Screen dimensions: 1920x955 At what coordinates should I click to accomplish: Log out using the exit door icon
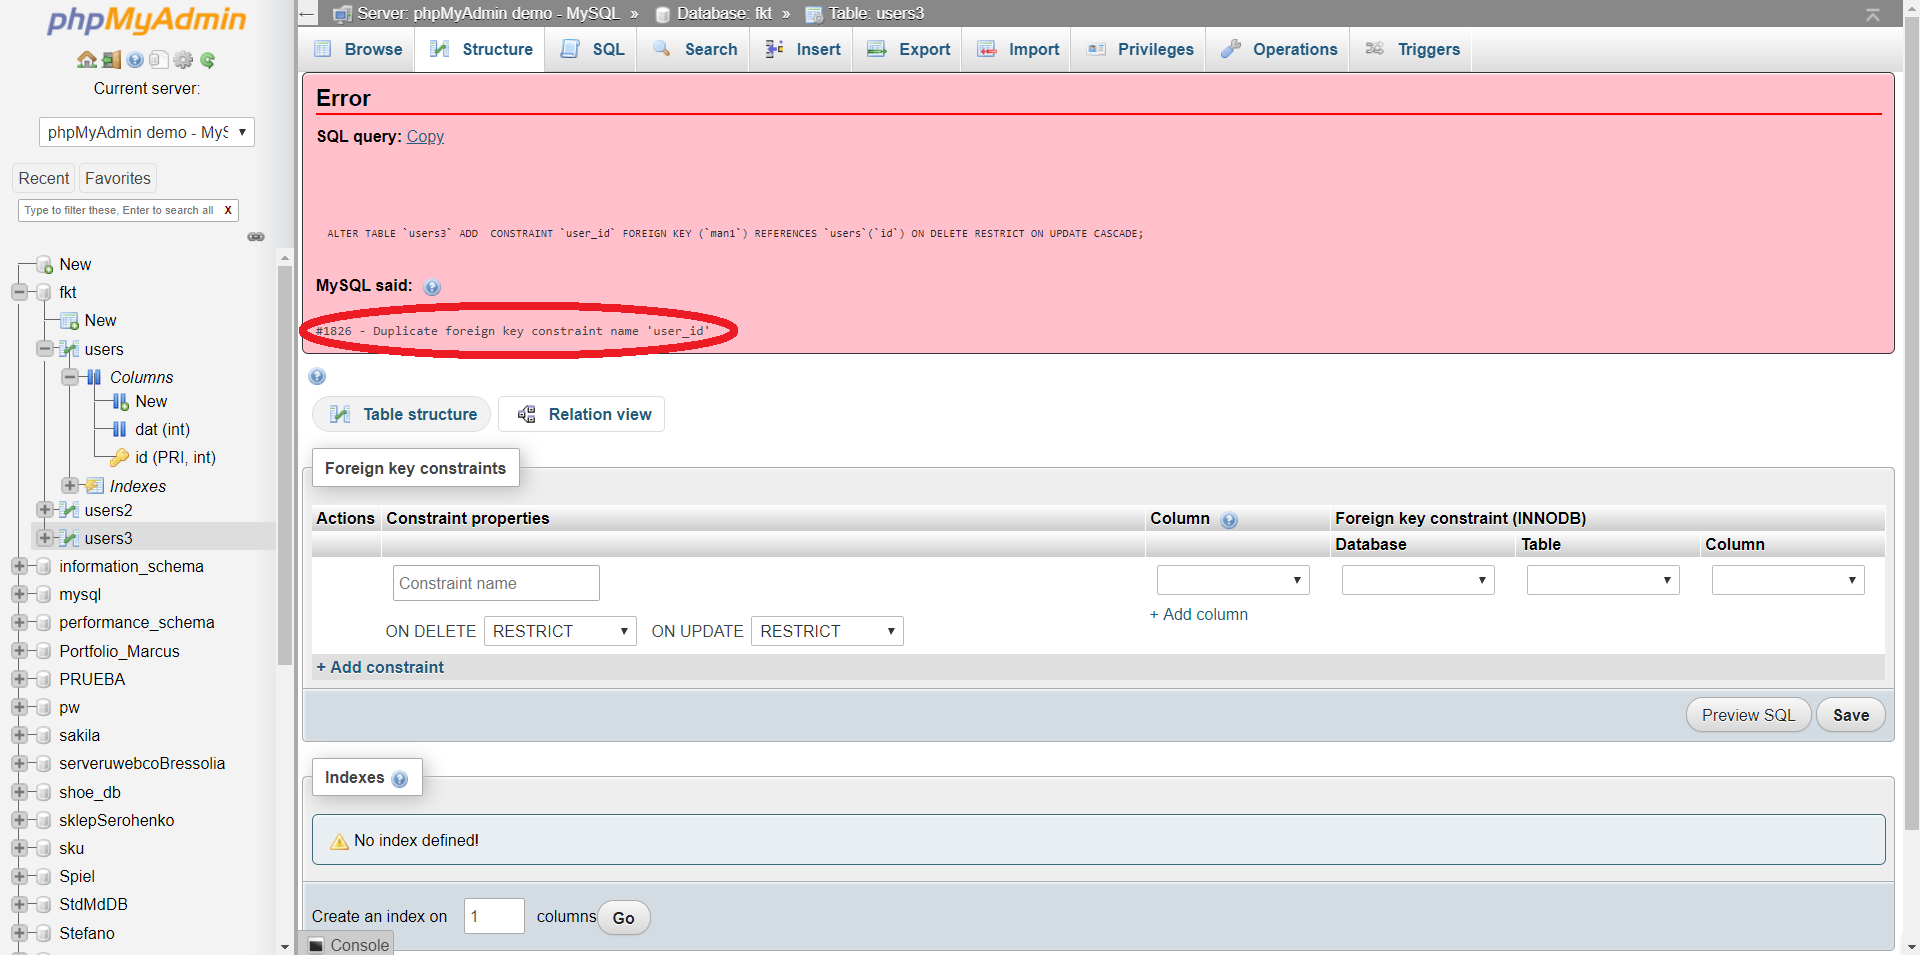pos(110,60)
